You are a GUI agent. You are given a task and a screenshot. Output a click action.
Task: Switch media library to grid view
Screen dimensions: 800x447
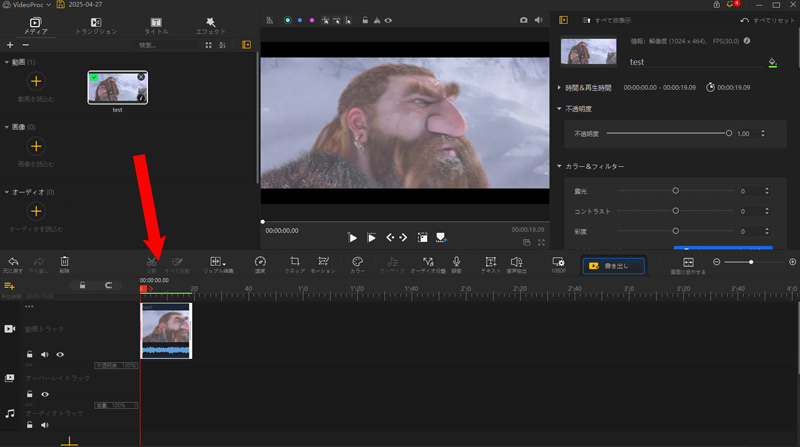pyautogui.click(x=208, y=45)
